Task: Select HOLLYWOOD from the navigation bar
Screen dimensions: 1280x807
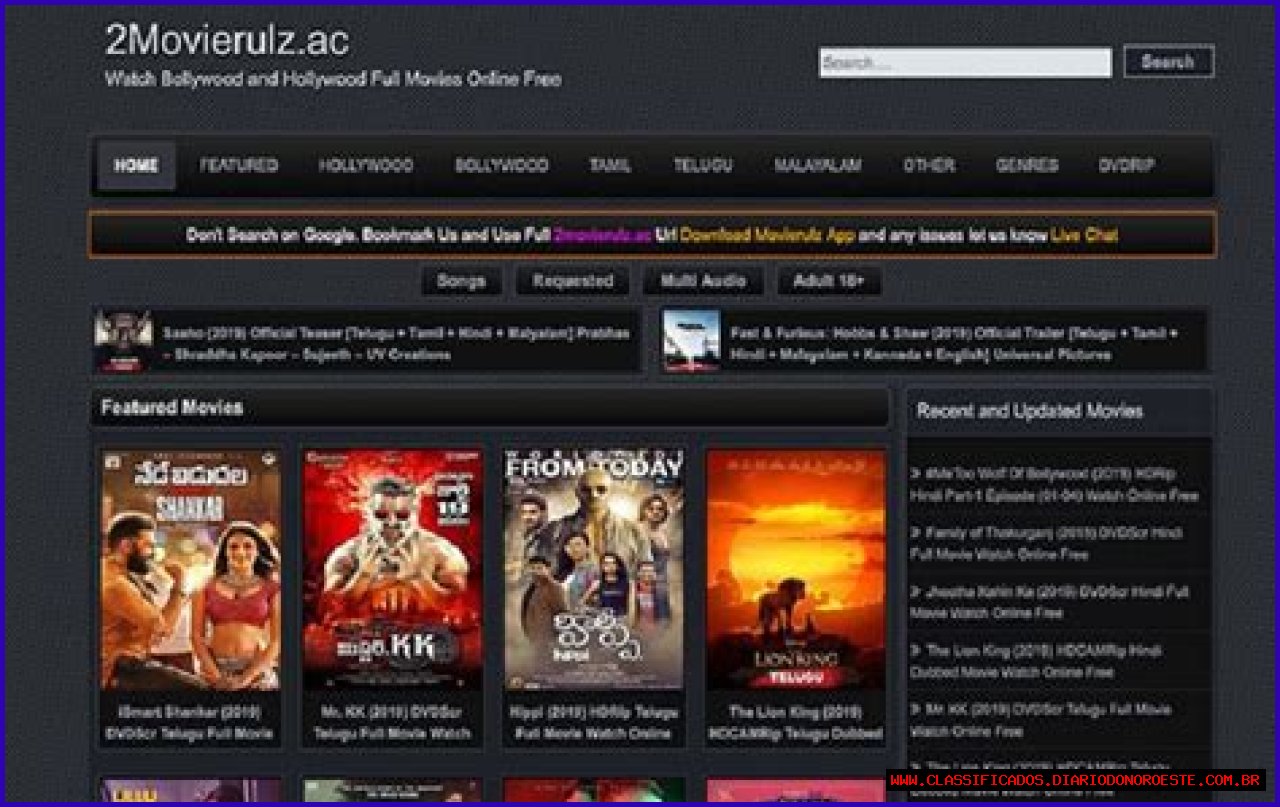Action: 366,166
